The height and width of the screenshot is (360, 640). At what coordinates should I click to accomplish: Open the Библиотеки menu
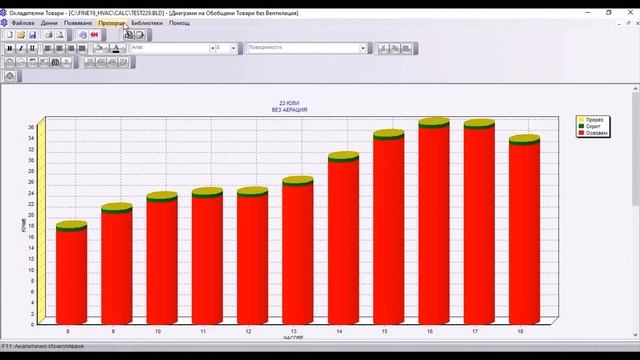(x=147, y=23)
